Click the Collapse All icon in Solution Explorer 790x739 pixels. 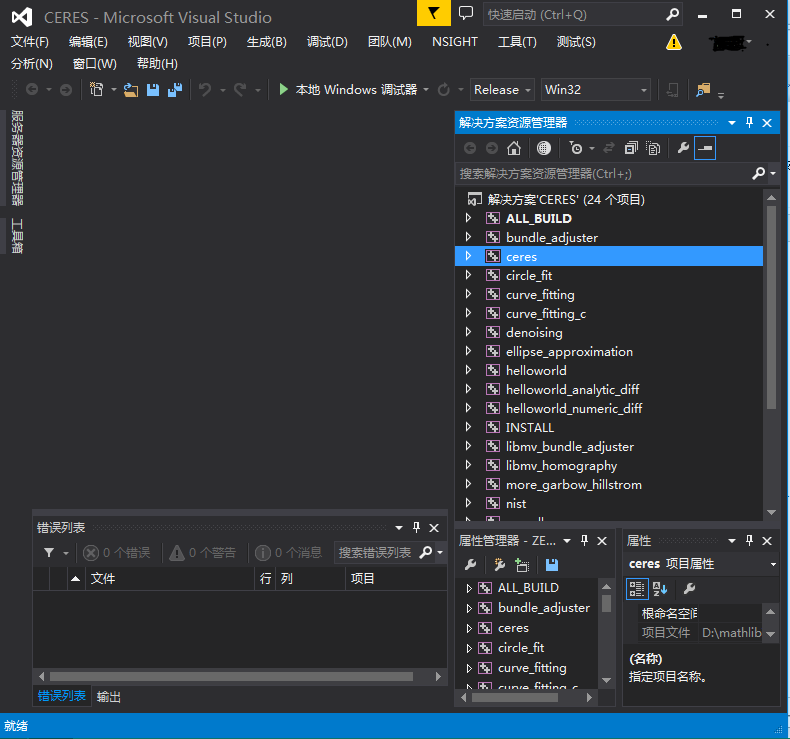[631, 148]
